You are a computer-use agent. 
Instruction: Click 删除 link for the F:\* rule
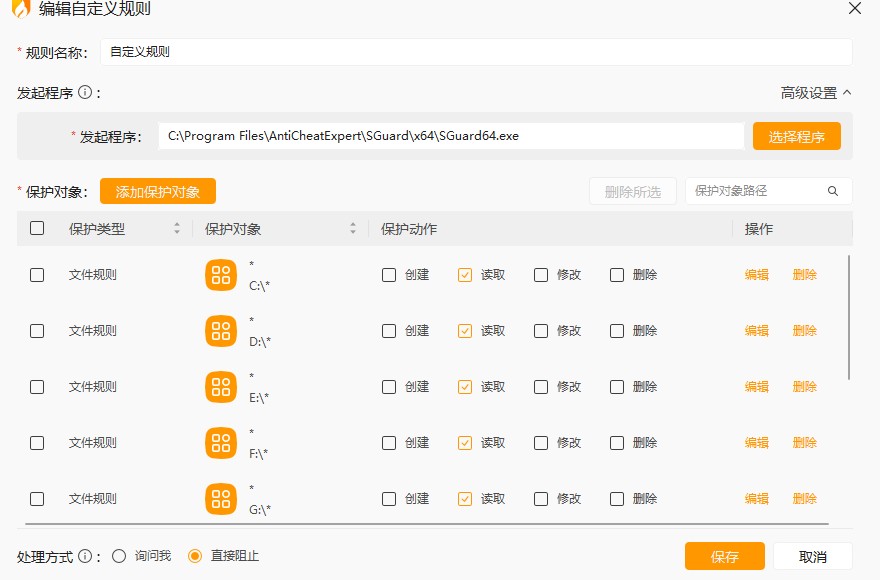(805, 443)
